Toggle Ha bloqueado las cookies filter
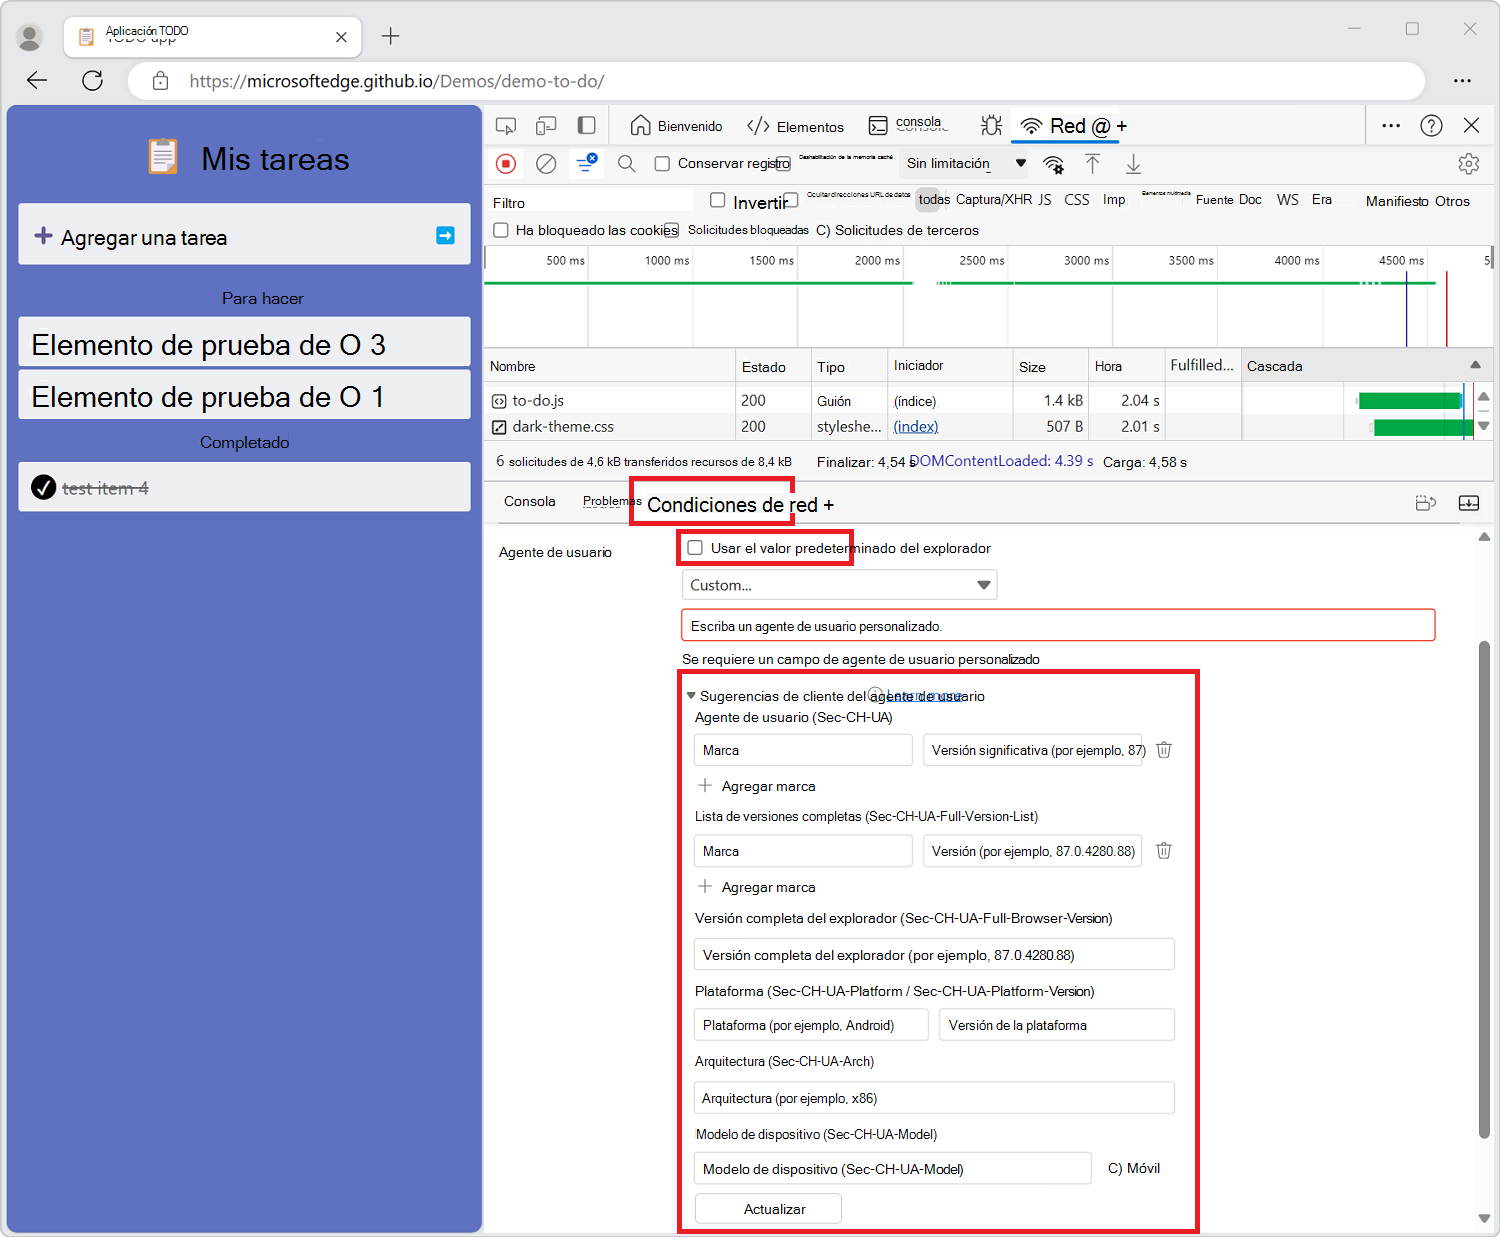 click(x=500, y=230)
